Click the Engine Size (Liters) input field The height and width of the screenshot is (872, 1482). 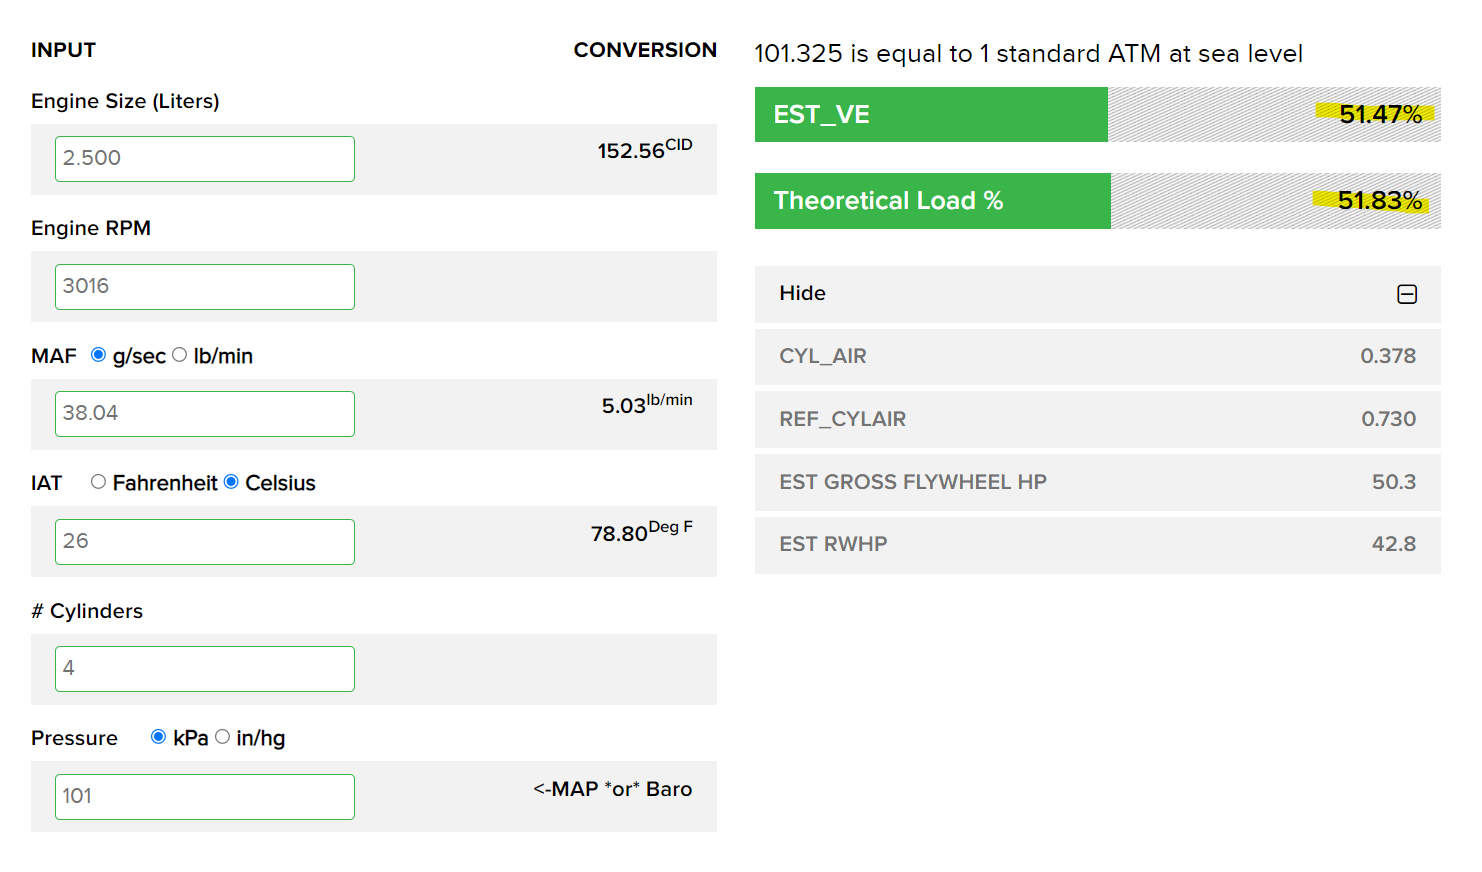tap(205, 159)
